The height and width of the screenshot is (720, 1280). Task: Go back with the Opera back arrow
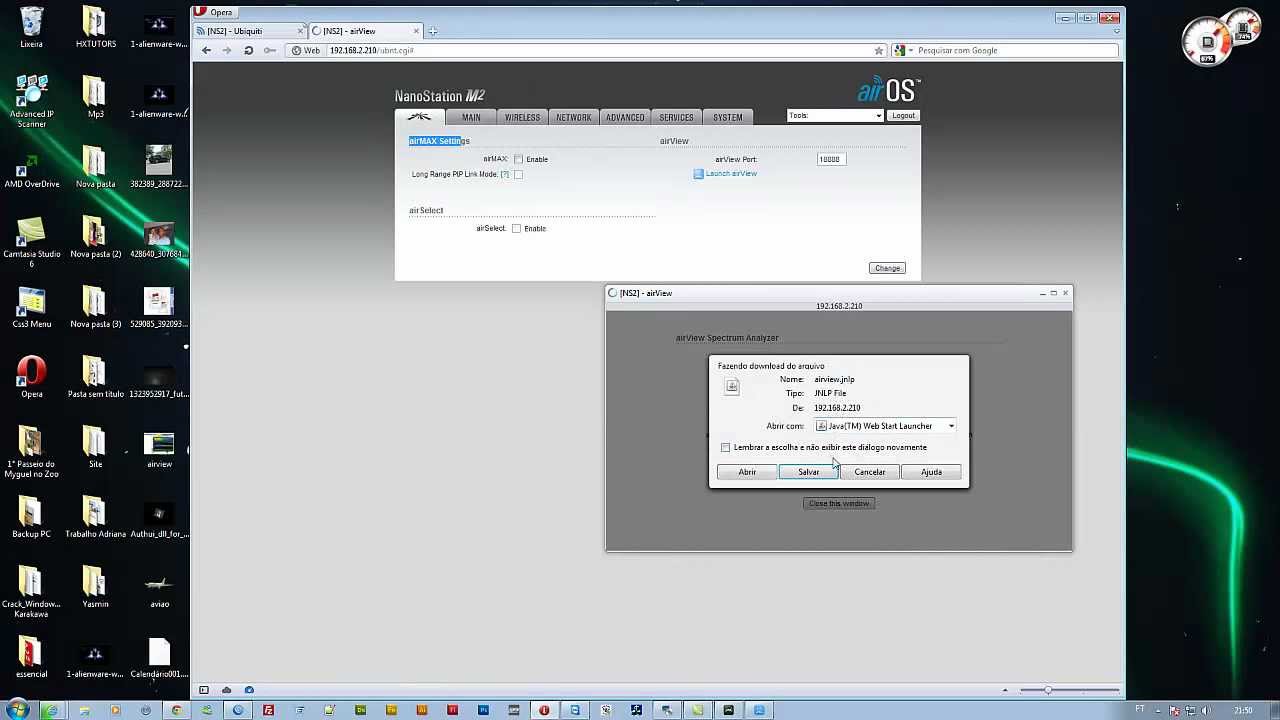click(x=207, y=50)
